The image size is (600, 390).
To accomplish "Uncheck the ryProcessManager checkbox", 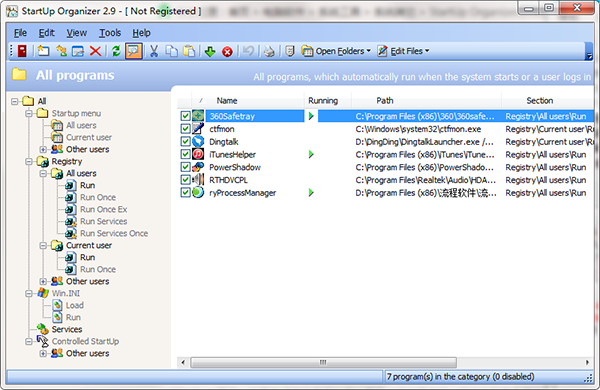I will click(186, 192).
